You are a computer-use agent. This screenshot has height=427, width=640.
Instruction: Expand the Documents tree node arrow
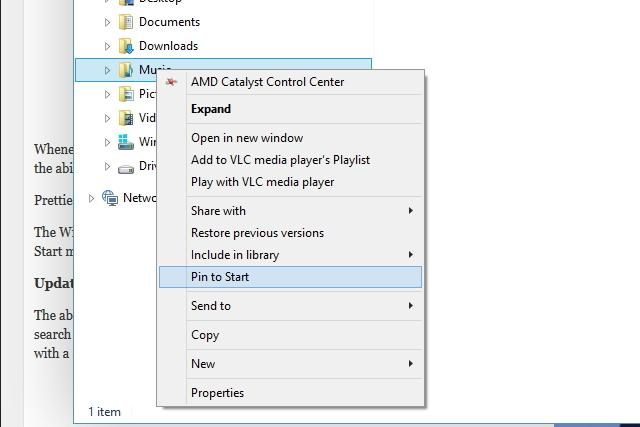click(107, 22)
